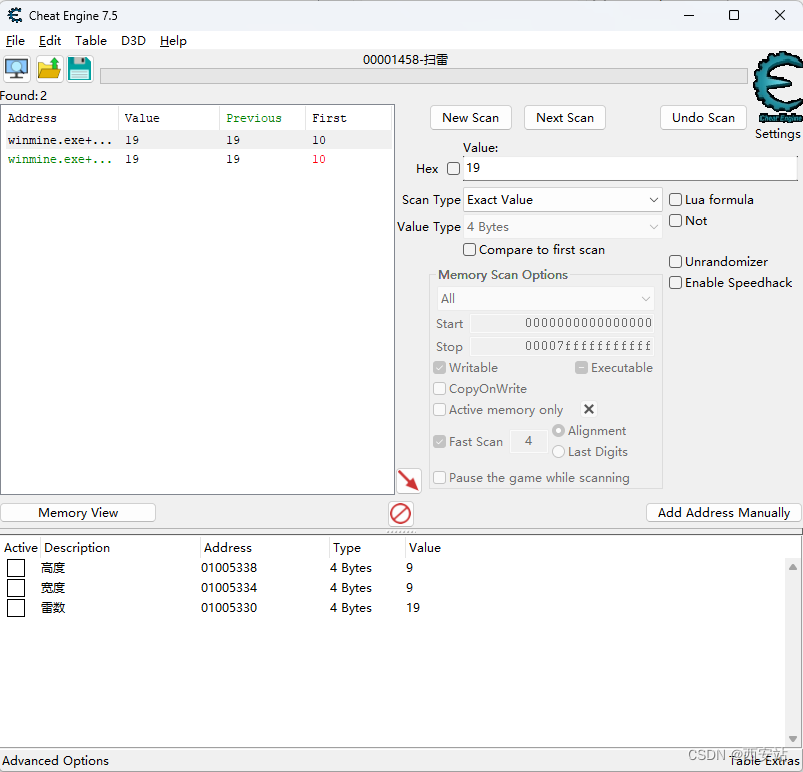
Task: Select the 宽度 address 01005334 cell
Action: tap(229, 588)
